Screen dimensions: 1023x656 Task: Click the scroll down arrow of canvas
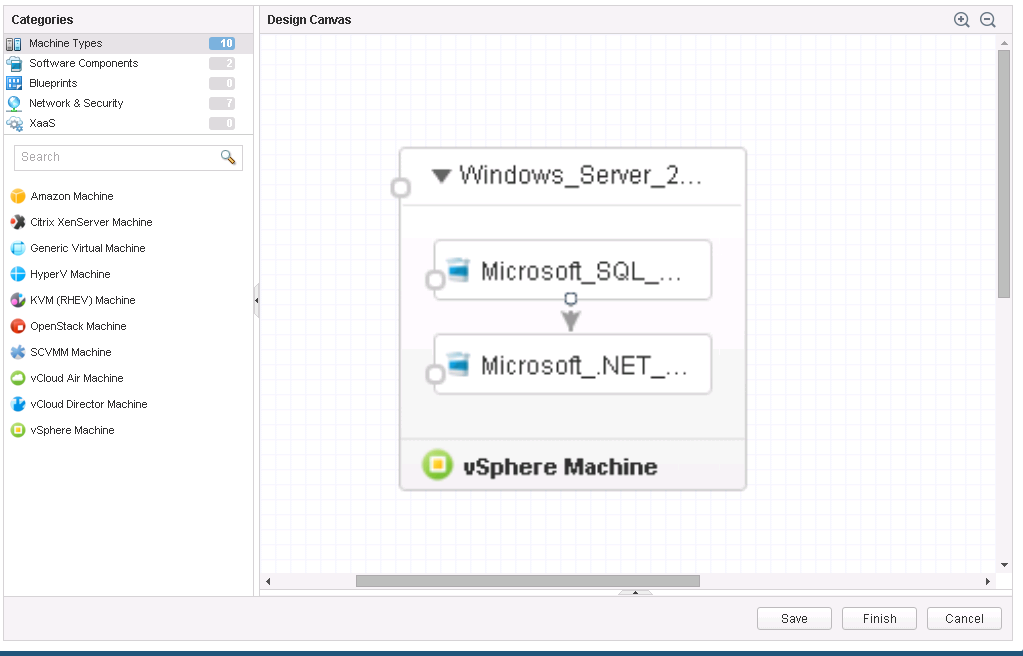1004,565
